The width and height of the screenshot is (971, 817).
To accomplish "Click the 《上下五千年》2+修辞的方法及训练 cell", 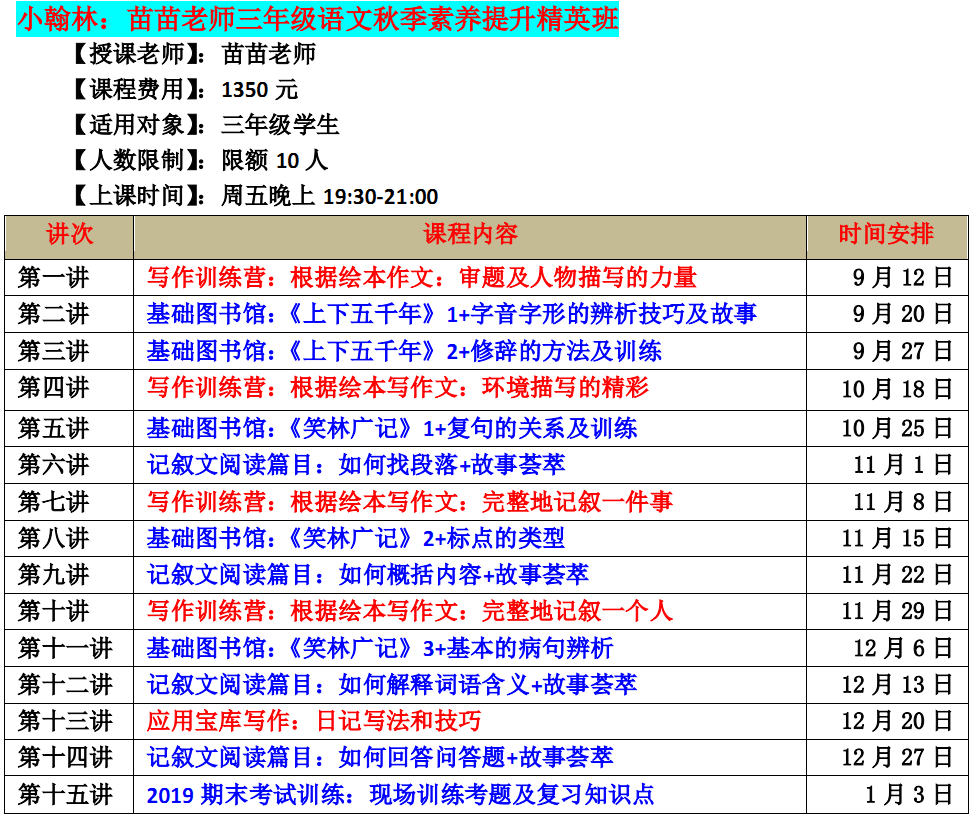I will 404,351.
